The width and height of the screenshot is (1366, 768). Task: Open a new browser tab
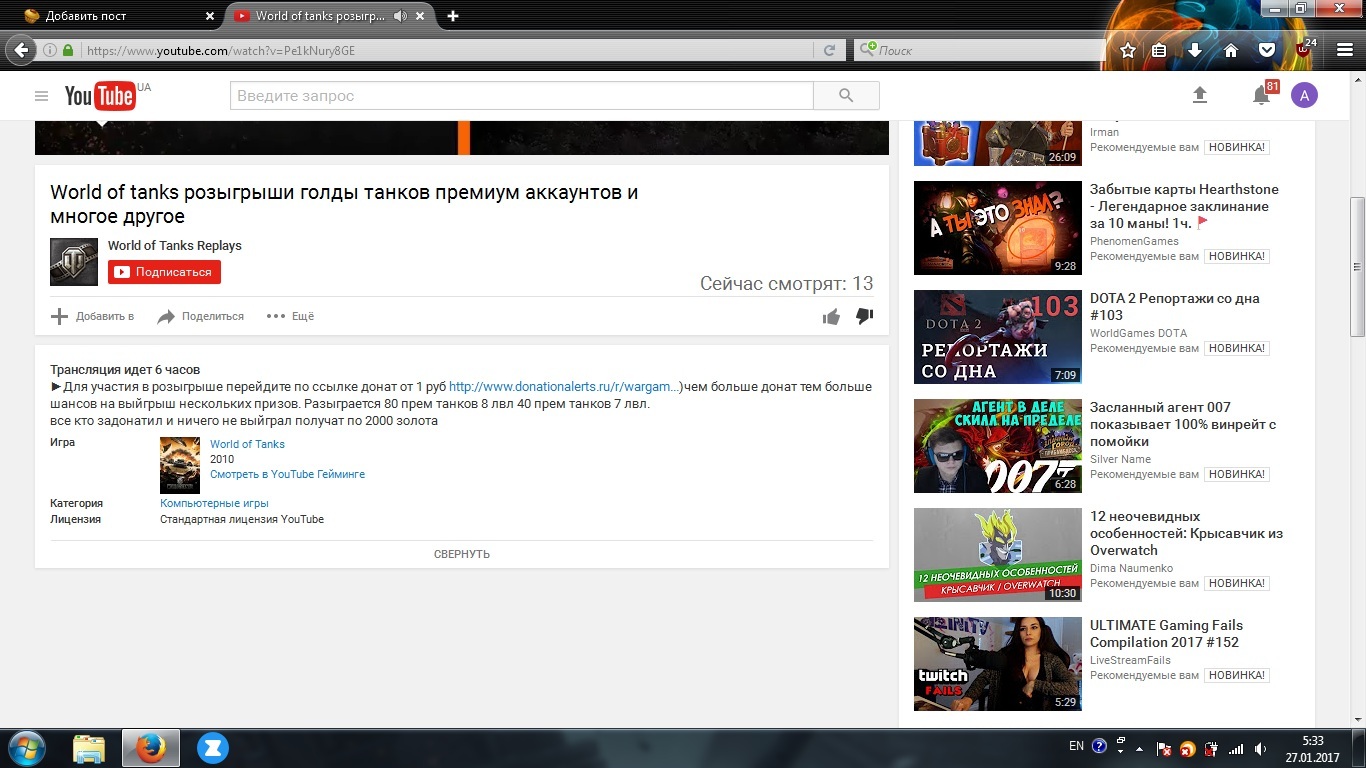point(453,16)
